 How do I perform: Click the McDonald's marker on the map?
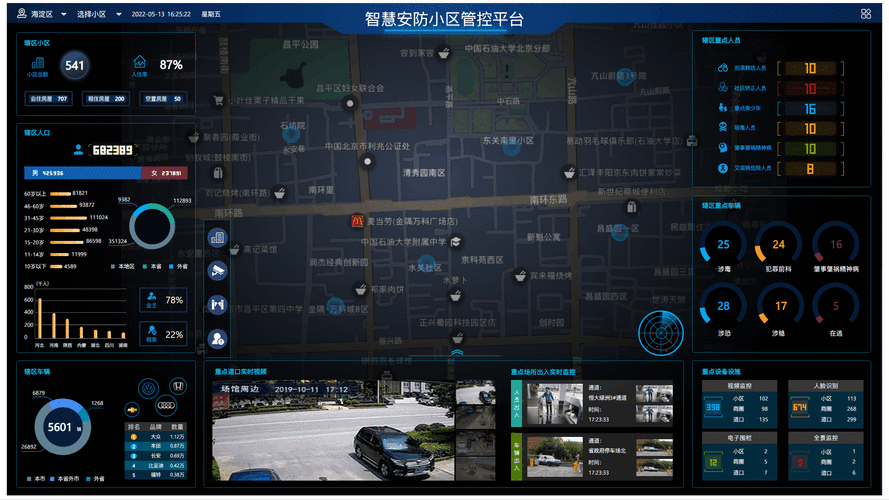click(353, 220)
